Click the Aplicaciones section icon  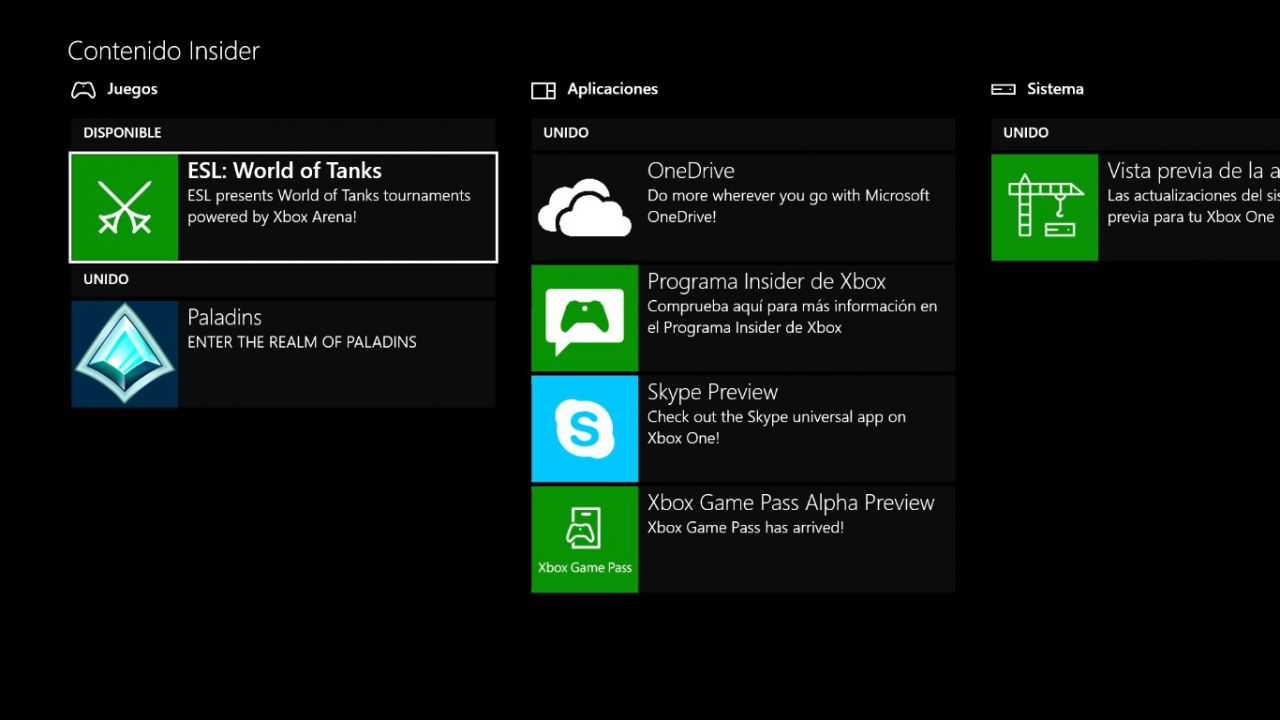(x=543, y=89)
